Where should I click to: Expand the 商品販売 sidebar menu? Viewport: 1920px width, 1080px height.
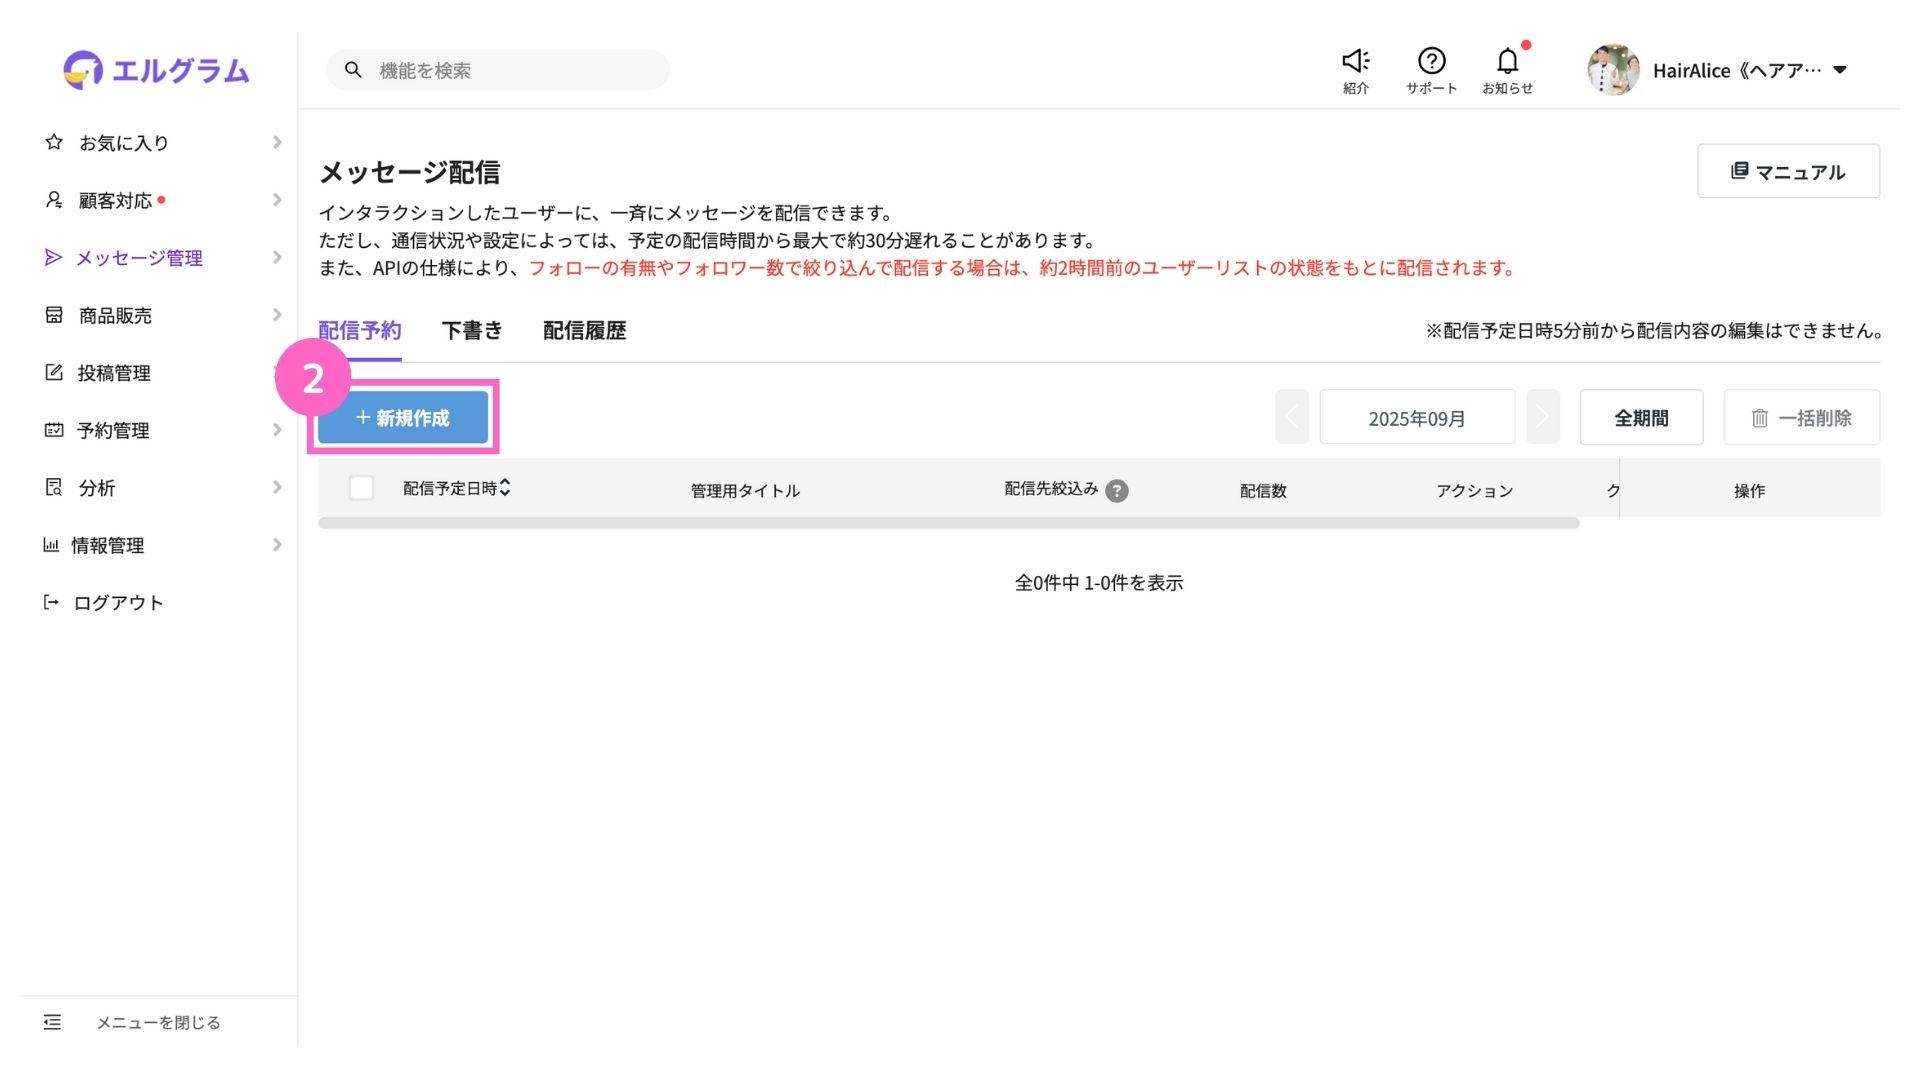coord(115,315)
